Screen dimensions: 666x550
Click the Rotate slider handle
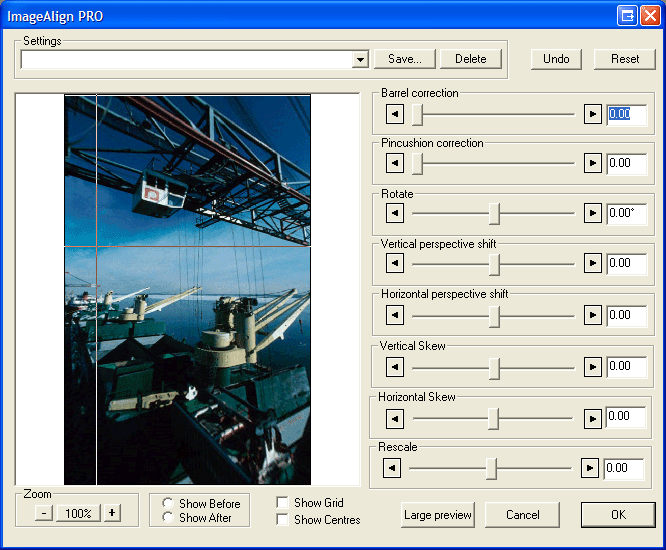pos(494,213)
